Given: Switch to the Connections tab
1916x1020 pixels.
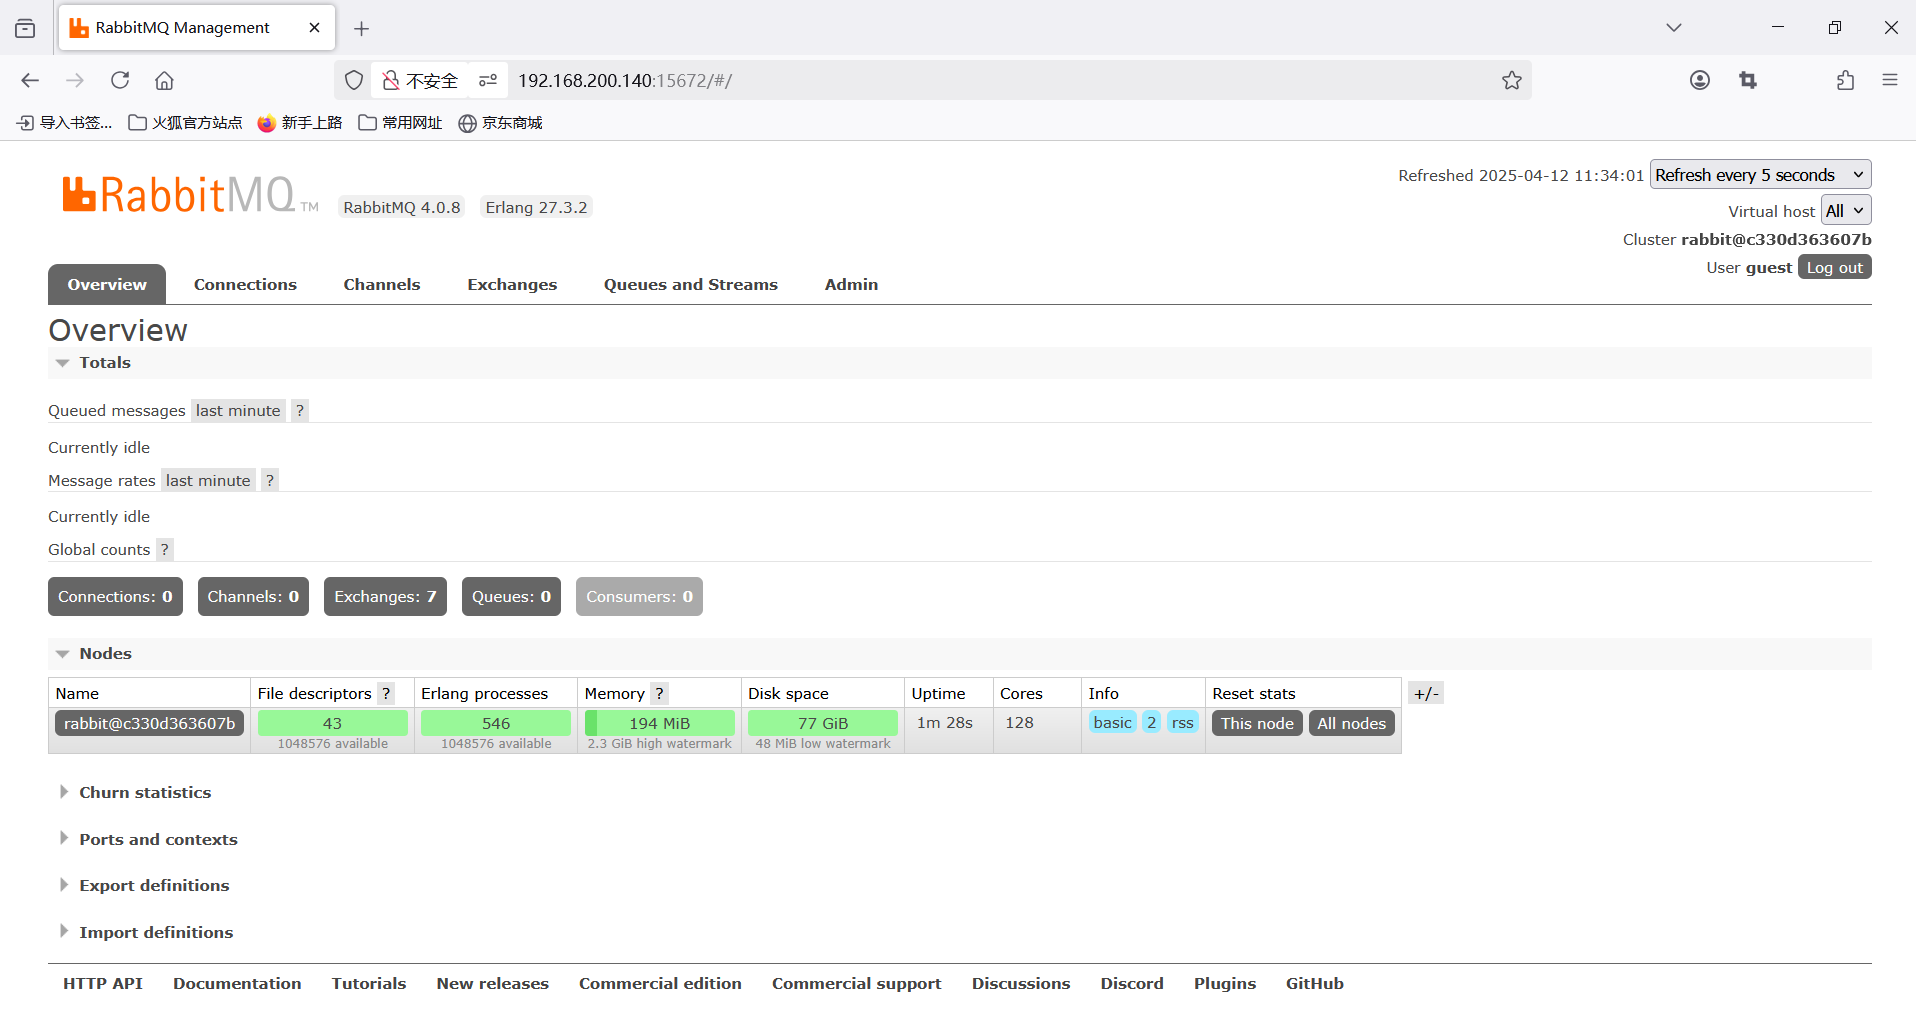Looking at the screenshot, I should pos(245,284).
